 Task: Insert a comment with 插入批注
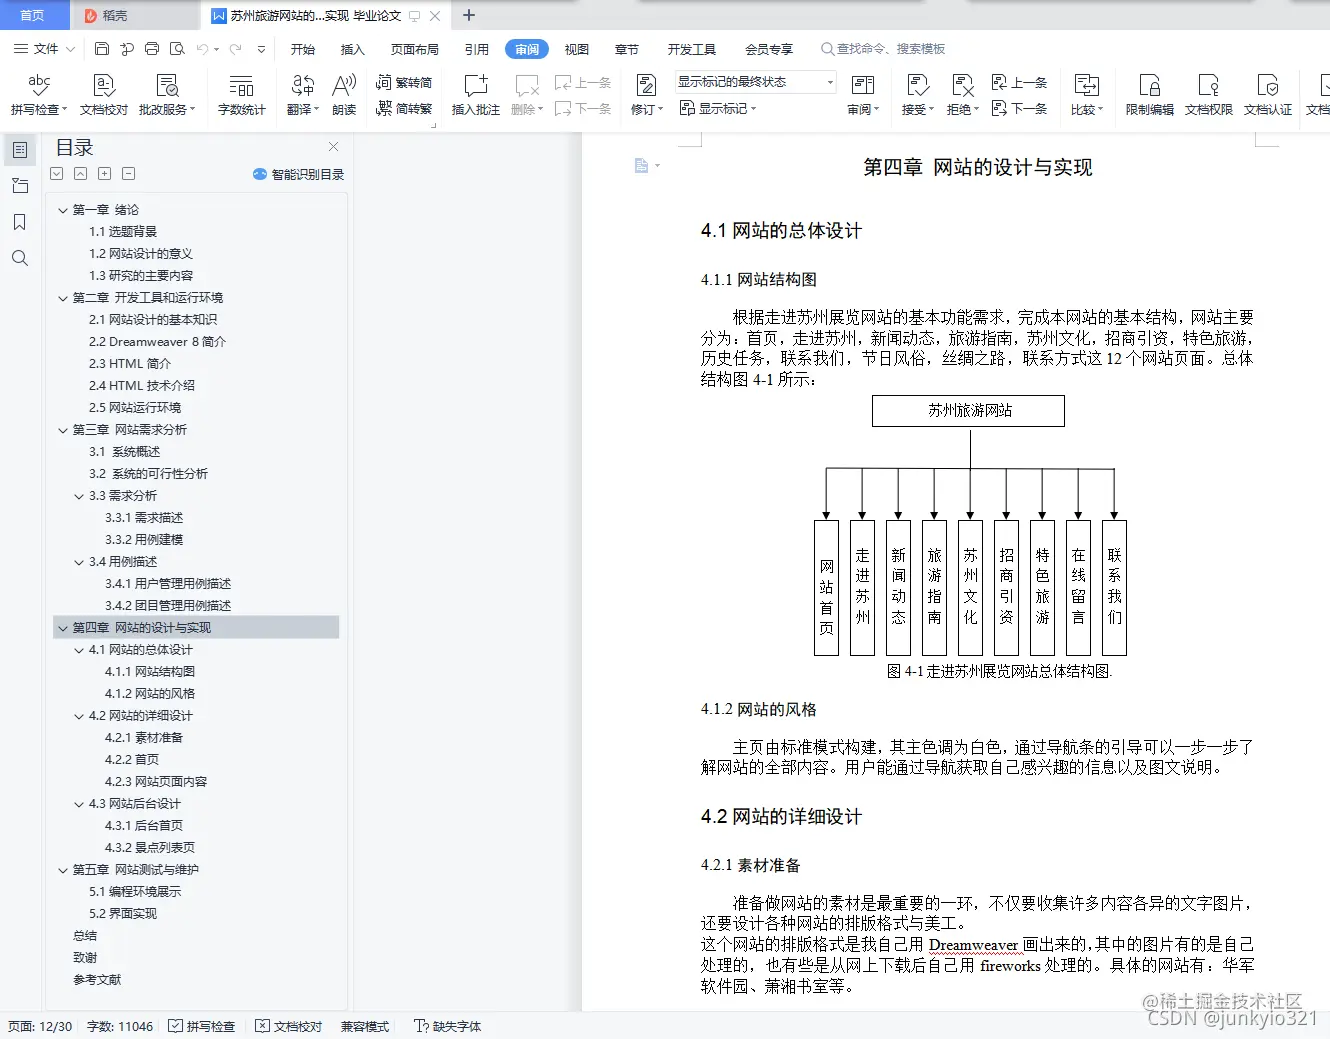click(474, 94)
